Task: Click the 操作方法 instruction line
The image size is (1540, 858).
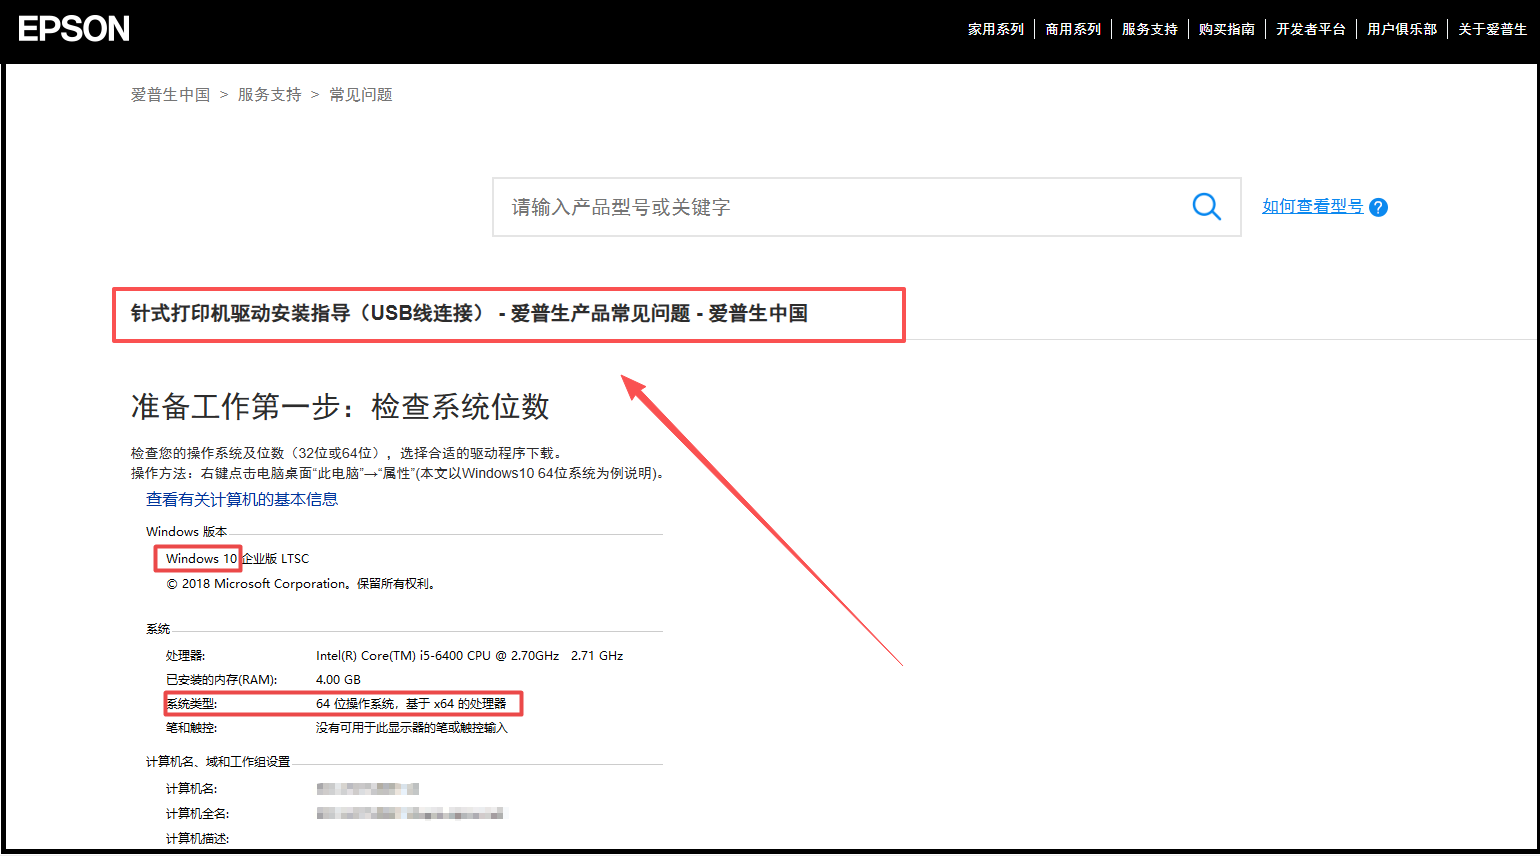Action: pyautogui.click(x=398, y=473)
